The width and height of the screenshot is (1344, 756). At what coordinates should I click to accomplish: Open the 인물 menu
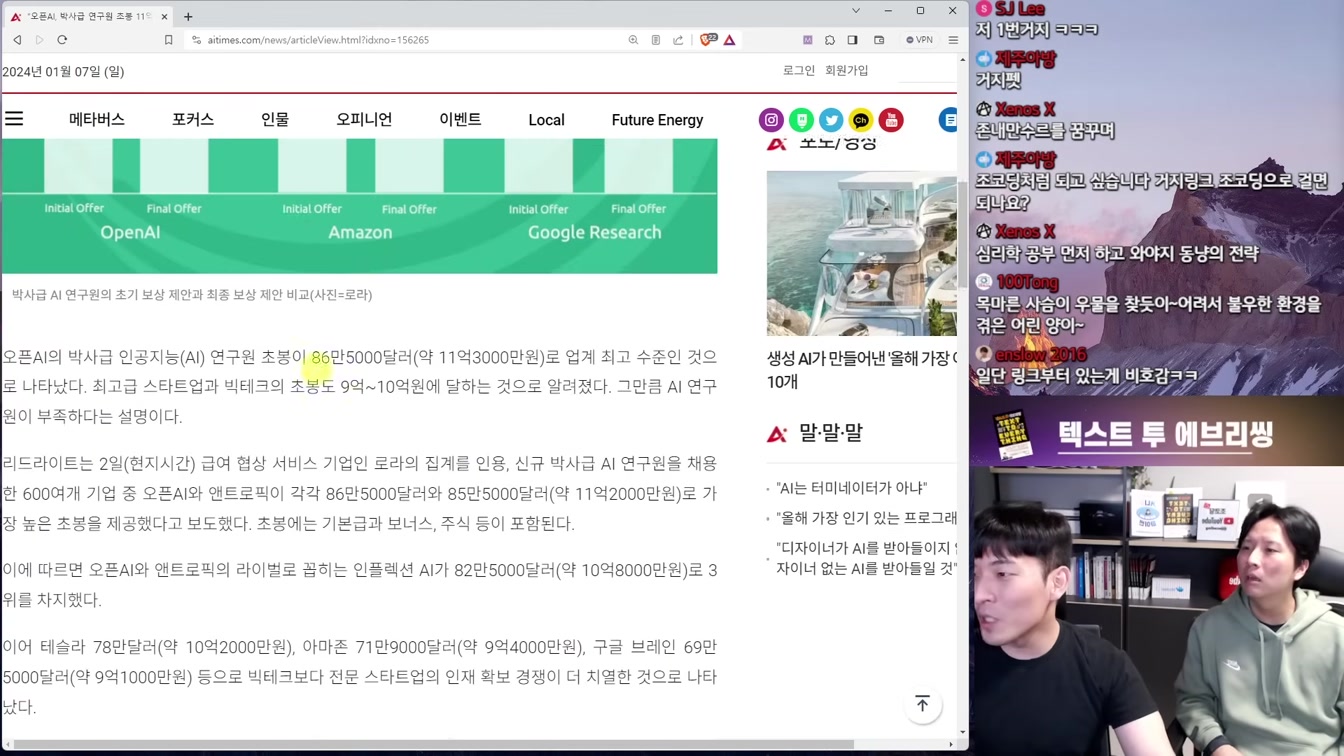click(275, 119)
